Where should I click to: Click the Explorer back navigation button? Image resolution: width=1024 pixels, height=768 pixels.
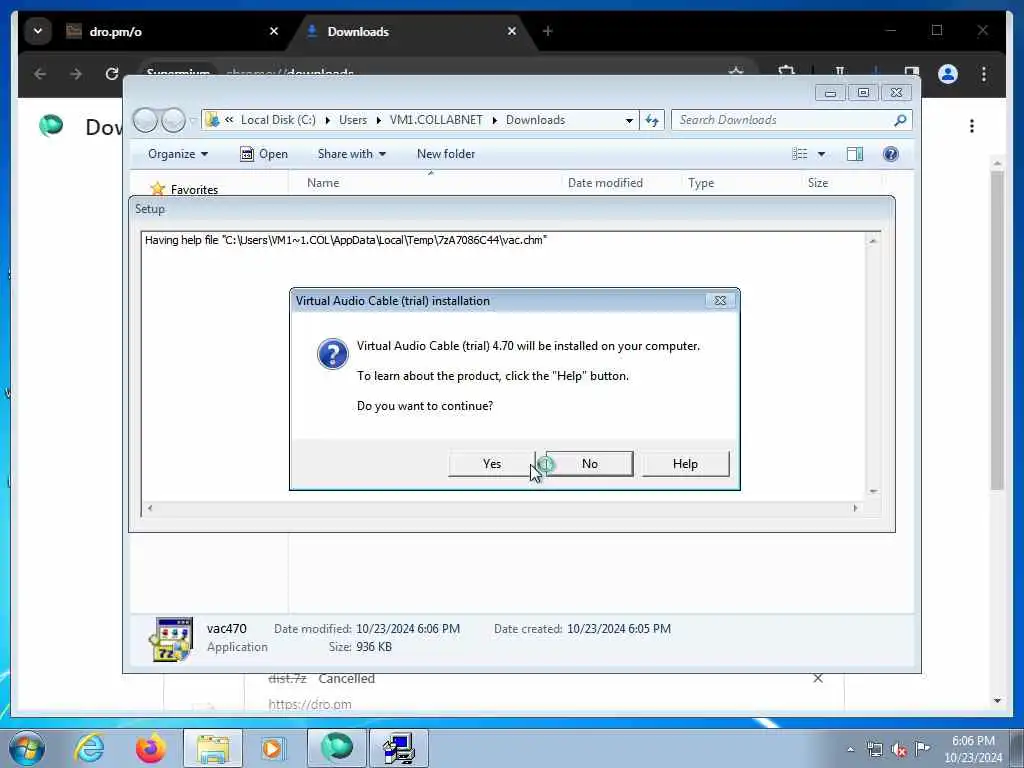[x=145, y=120]
